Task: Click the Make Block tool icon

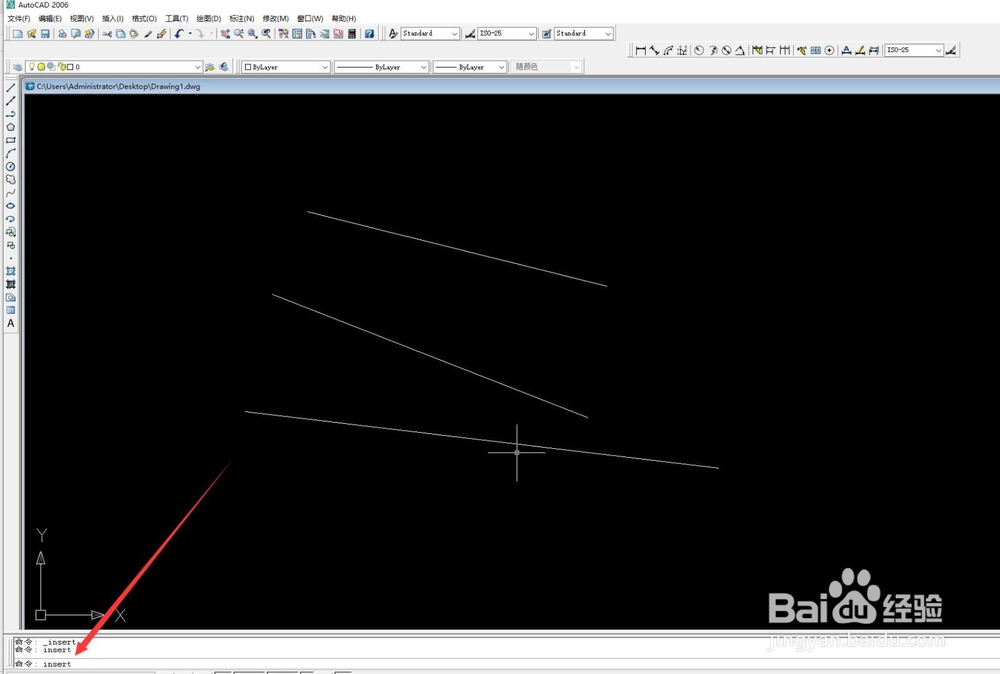Action: (x=10, y=245)
